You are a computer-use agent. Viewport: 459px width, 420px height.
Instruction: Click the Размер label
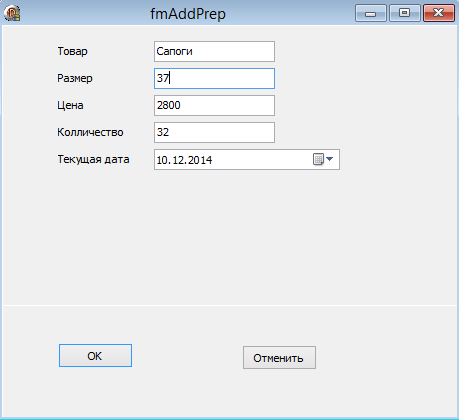(75, 78)
